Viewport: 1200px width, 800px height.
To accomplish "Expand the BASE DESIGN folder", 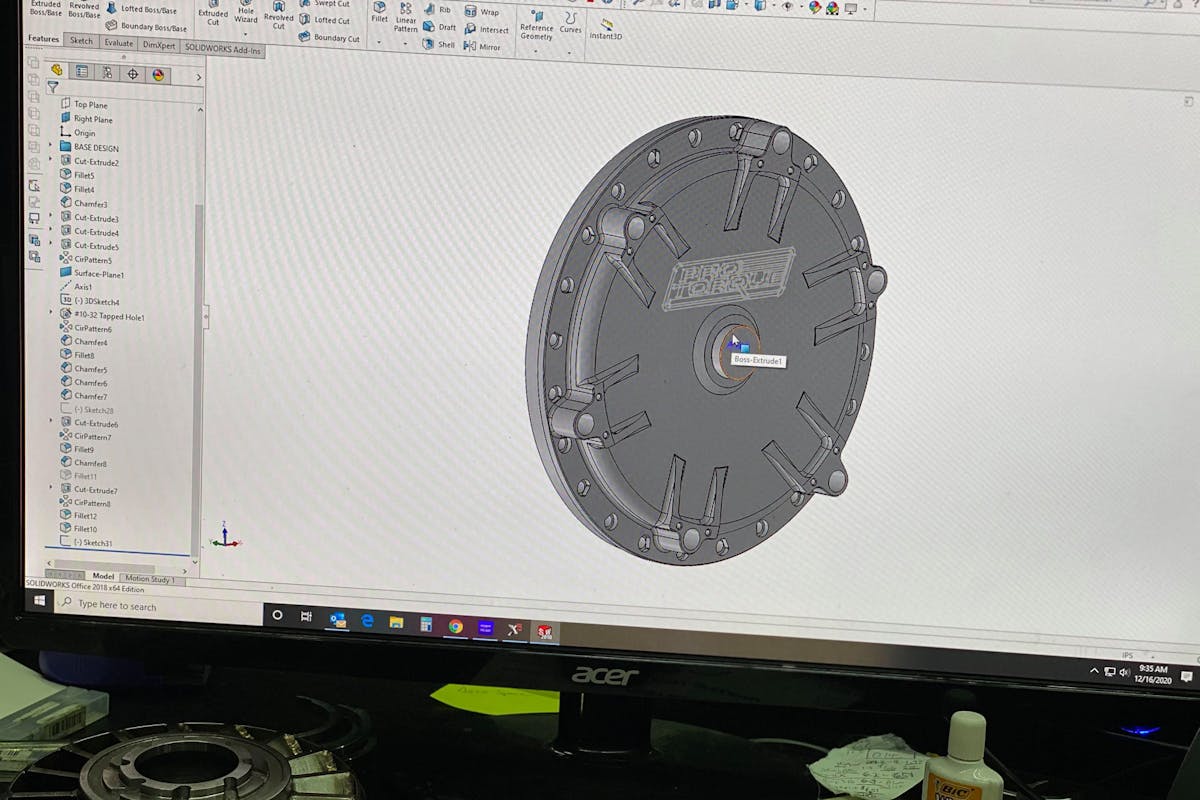I will (x=50, y=146).
